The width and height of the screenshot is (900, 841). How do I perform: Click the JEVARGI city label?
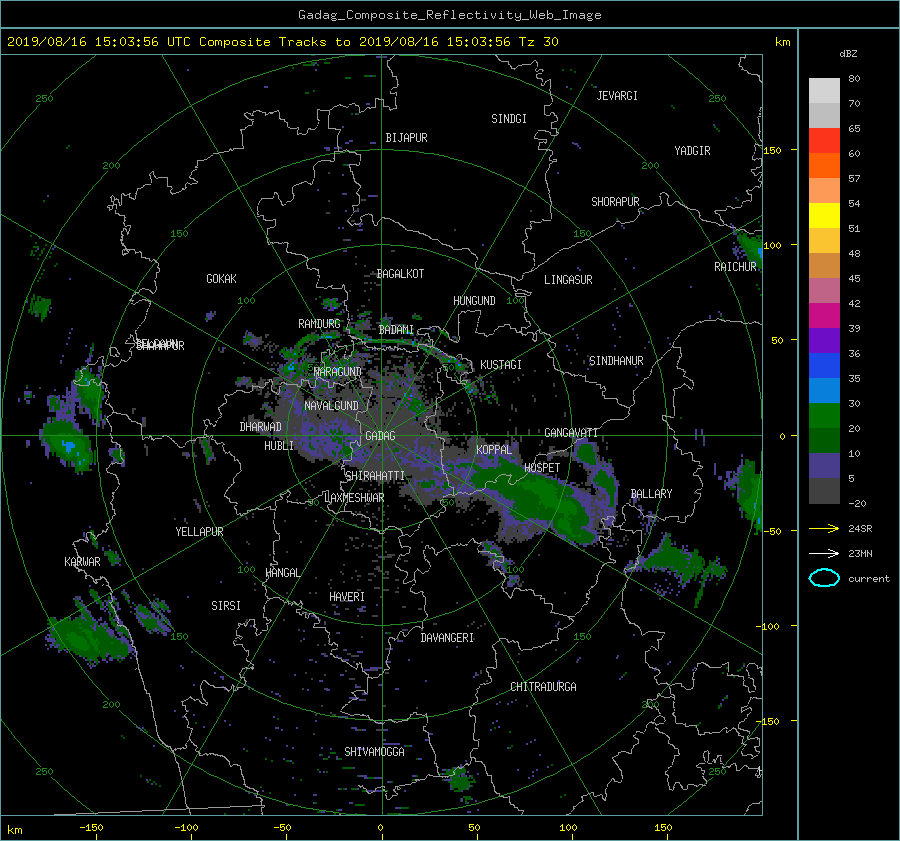pos(617,96)
